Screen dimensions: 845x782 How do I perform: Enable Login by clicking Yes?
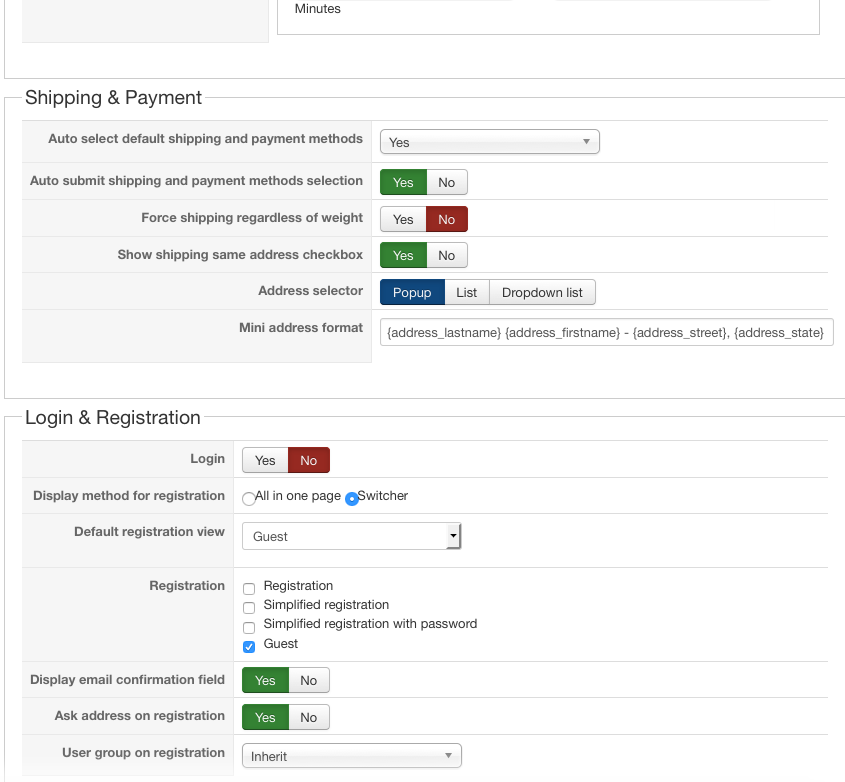[x=265, y=460]
